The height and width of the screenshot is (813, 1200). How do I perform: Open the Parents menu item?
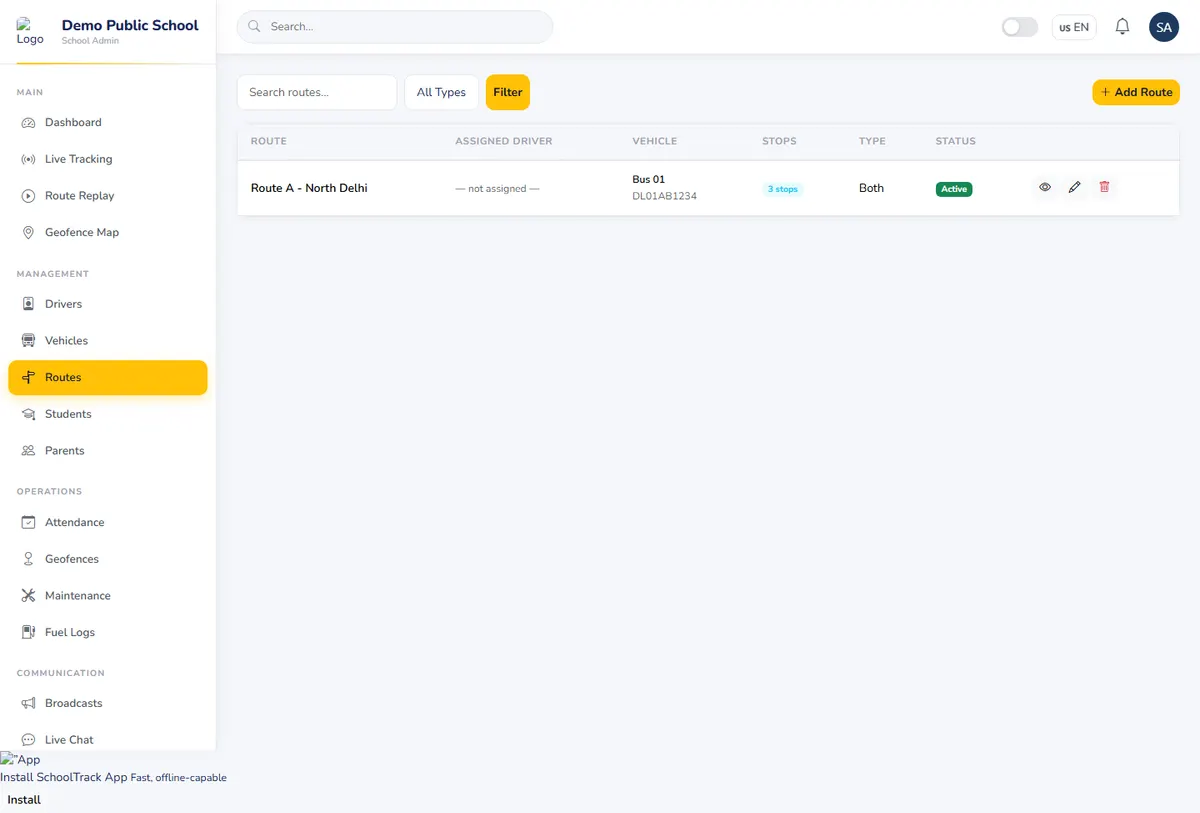[108, 451]
